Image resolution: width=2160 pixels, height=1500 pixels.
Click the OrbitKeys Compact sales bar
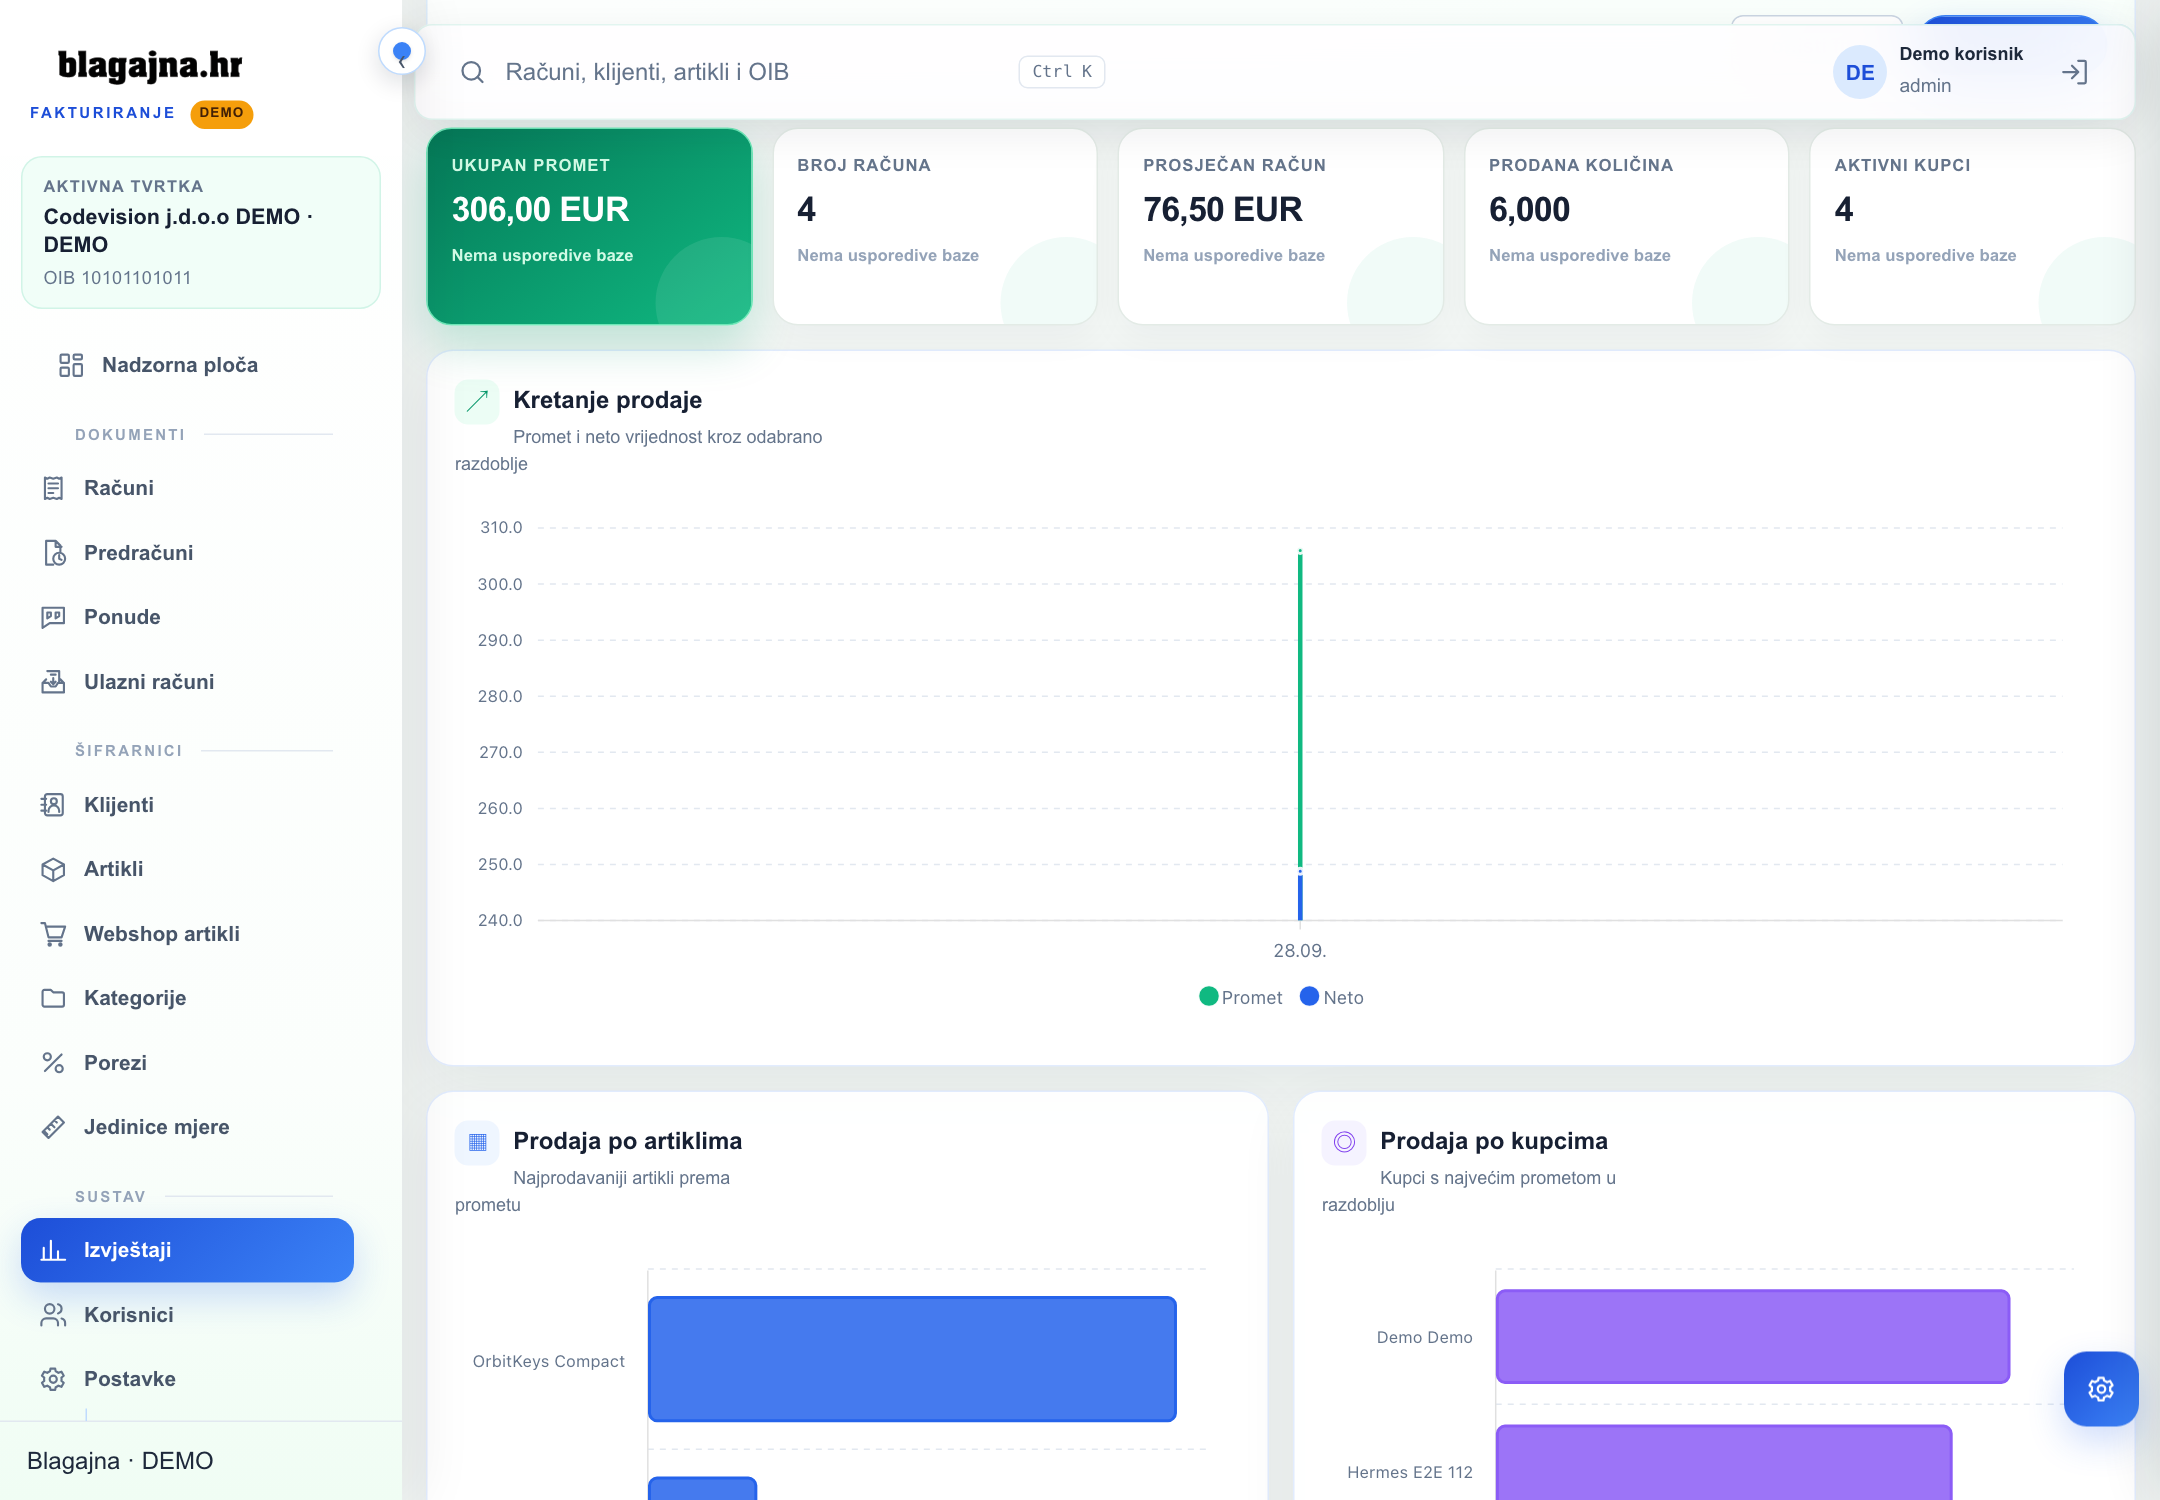[912, 1359]
